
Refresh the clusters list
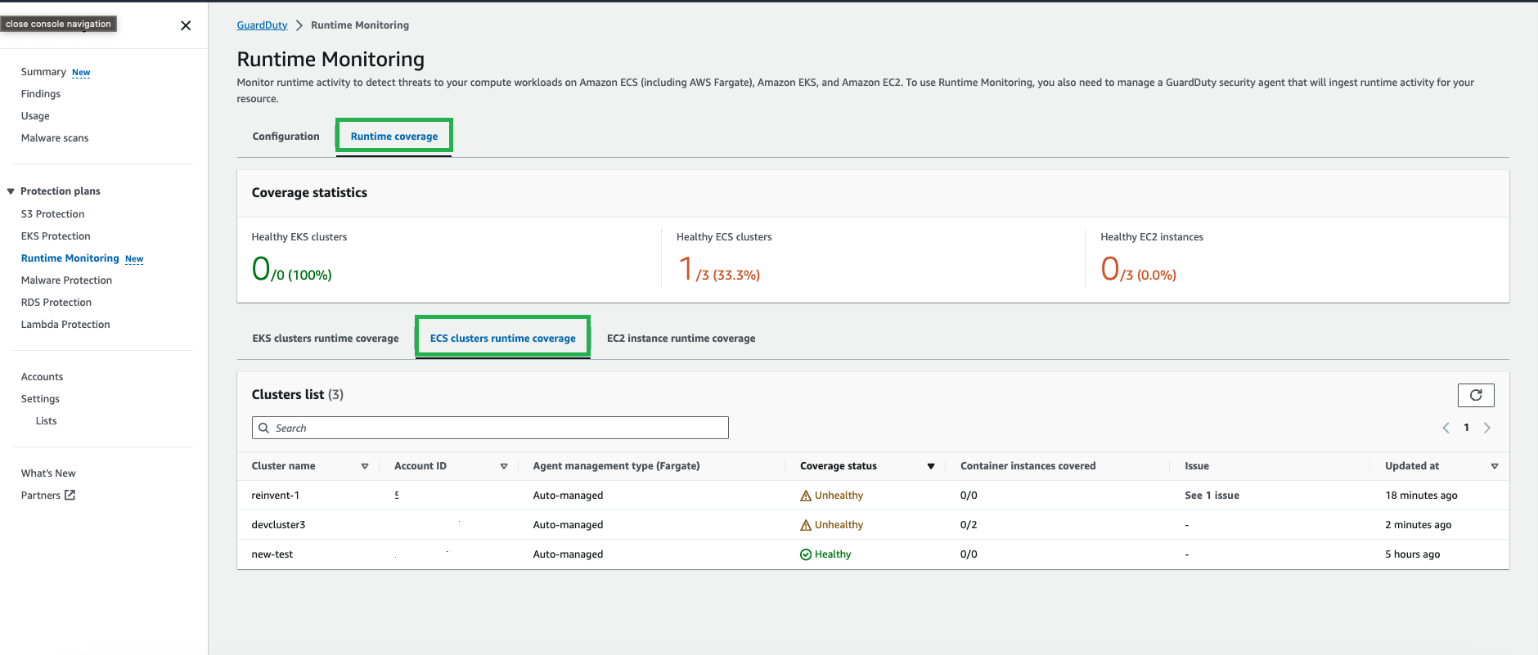[x=1476, y=395]
